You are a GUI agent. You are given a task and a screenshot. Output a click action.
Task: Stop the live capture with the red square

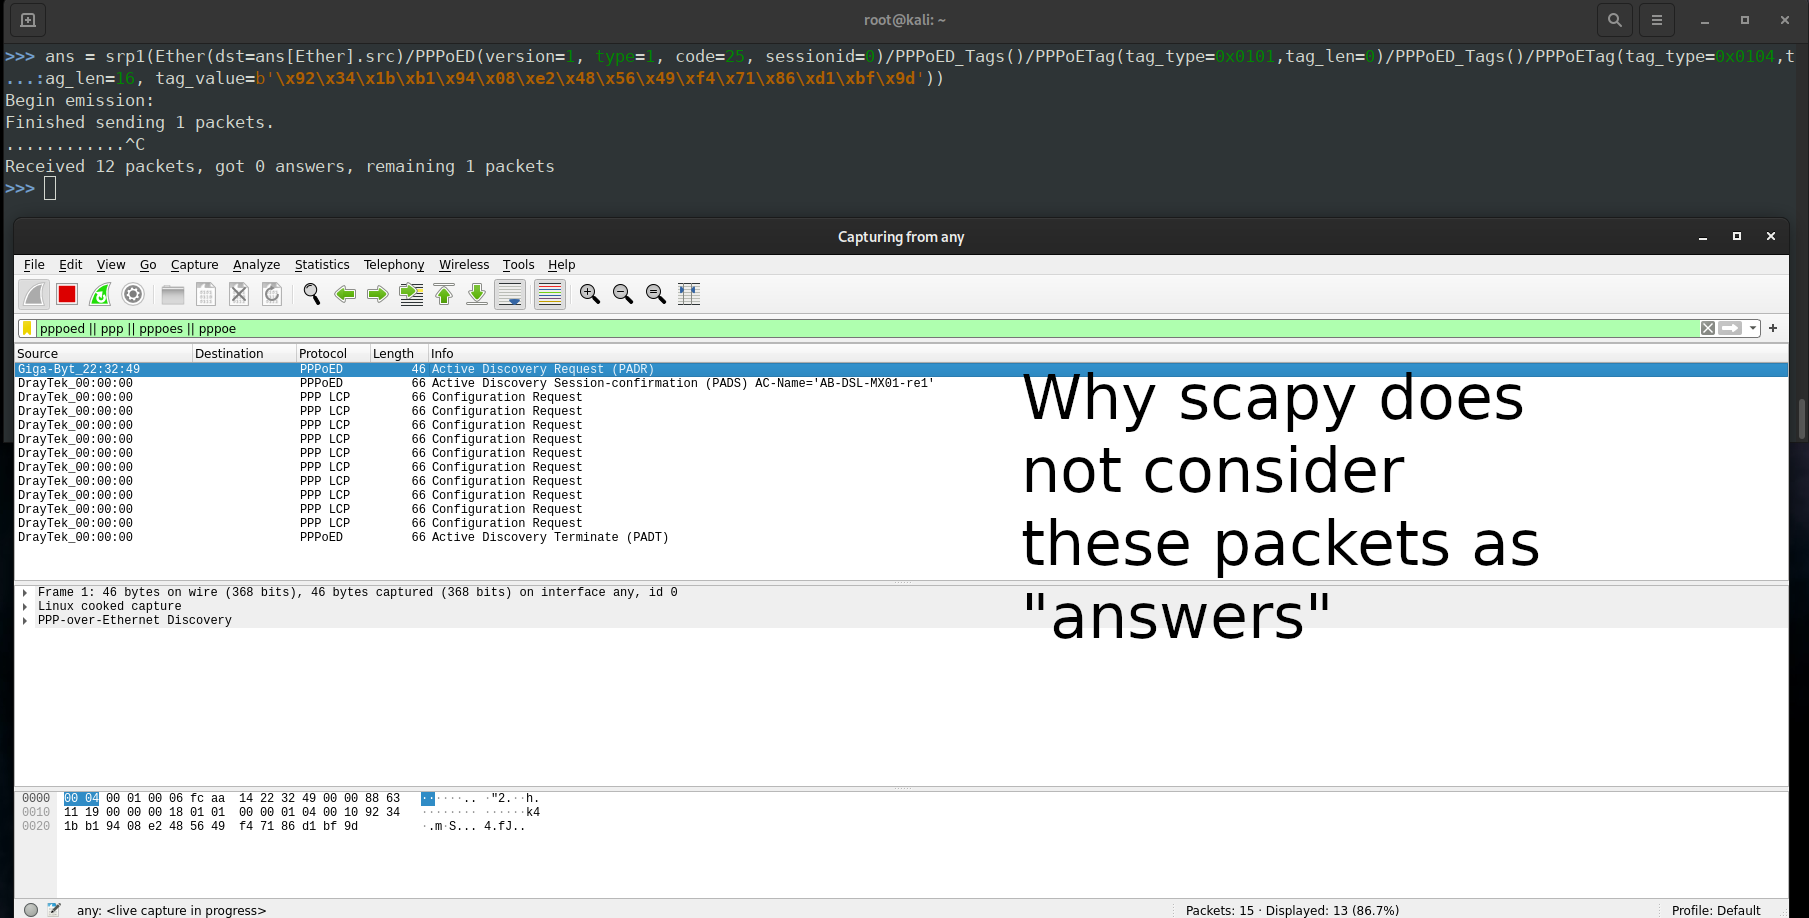coord(66,294)
